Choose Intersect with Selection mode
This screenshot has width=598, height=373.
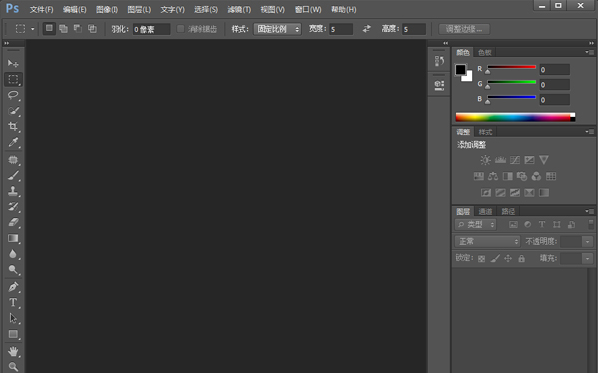(x=92, y=29)
